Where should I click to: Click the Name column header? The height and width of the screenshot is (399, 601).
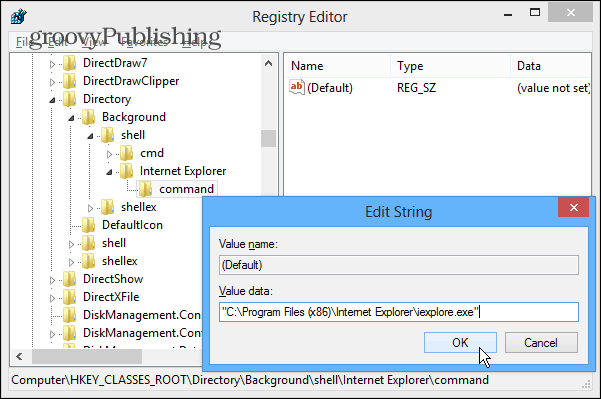[338, 66]
